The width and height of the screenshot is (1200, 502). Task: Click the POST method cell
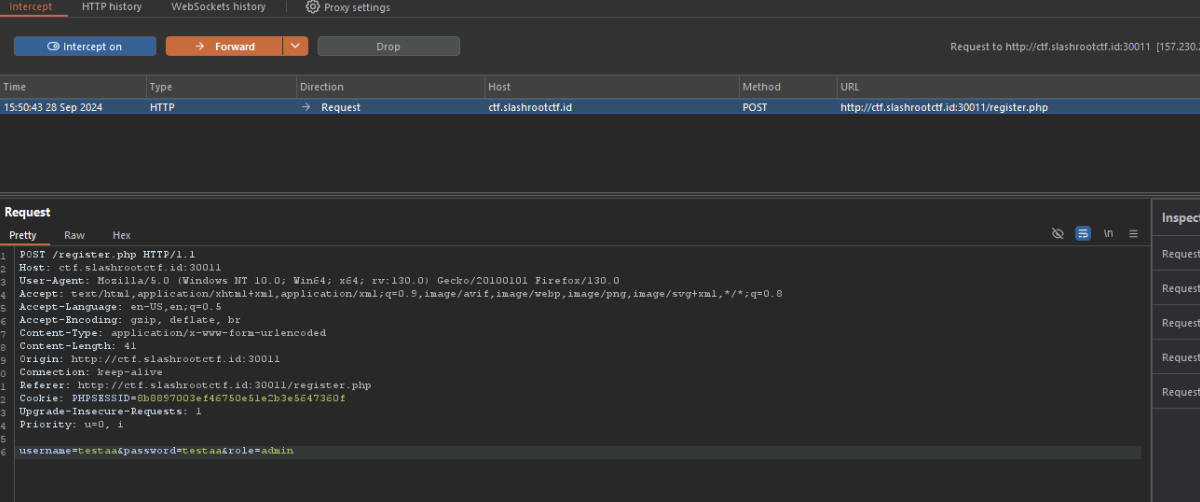[x=755, y=107]
